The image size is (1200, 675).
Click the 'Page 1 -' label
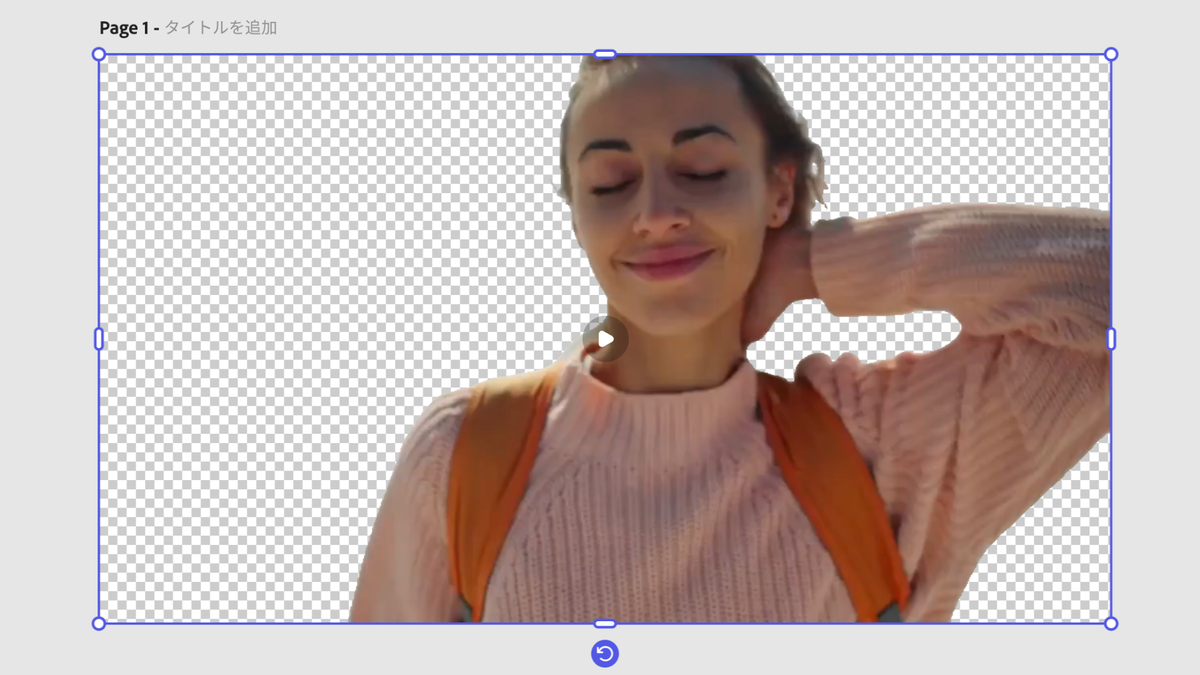click(x=129, y=28)
